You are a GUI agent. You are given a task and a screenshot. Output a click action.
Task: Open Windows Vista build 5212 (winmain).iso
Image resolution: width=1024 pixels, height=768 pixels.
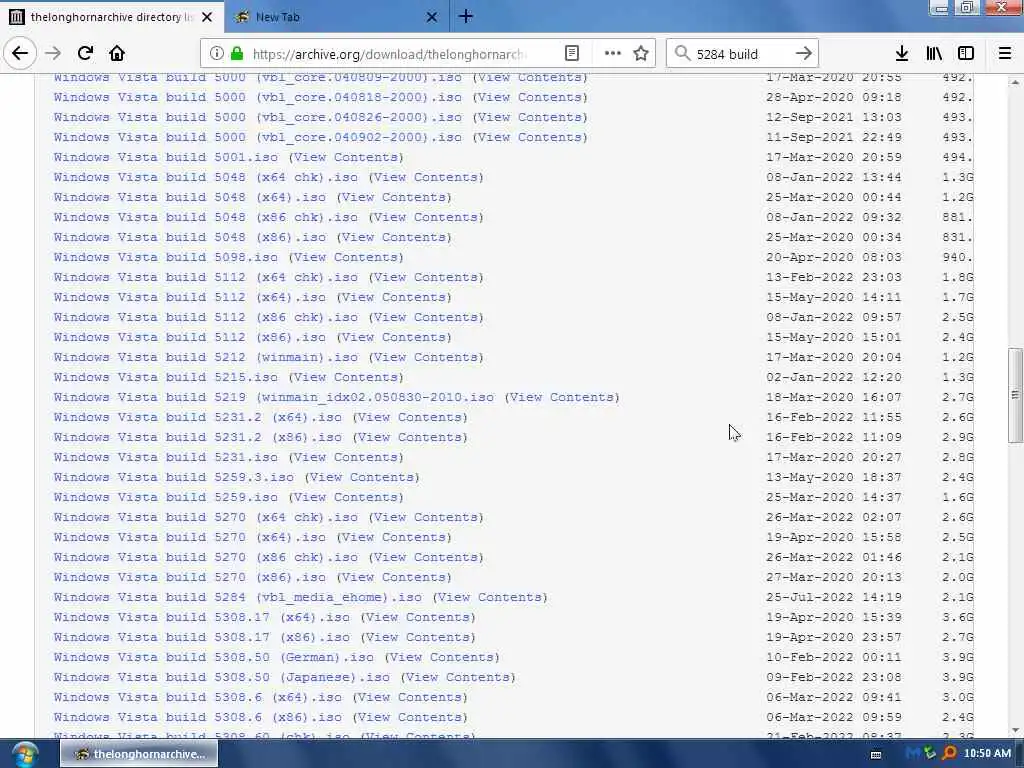pyautogui.click(x=206, y=357)
